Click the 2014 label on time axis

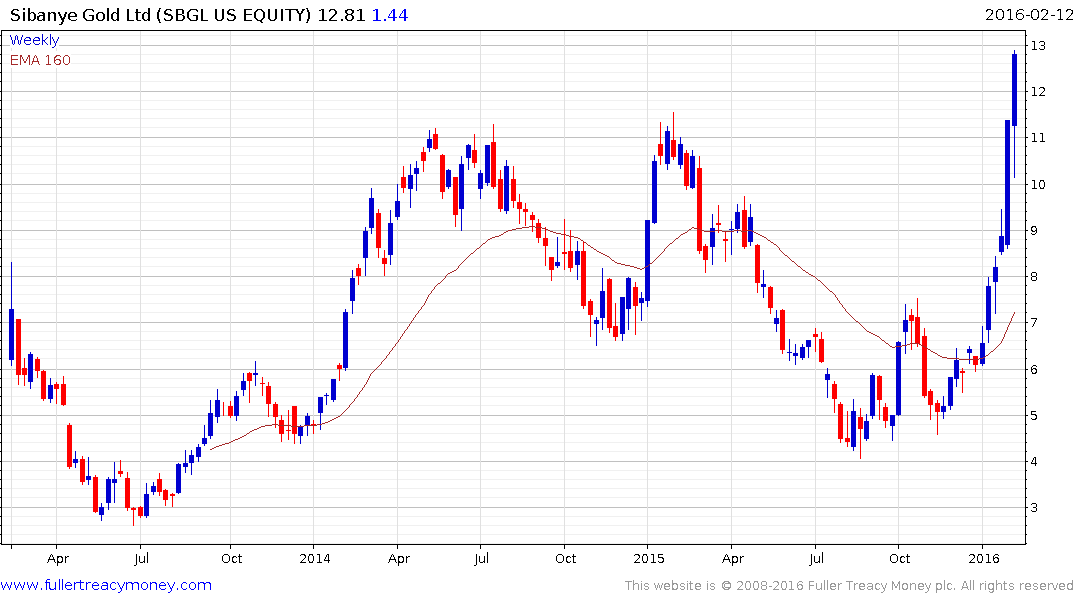(x=314, y=558)
